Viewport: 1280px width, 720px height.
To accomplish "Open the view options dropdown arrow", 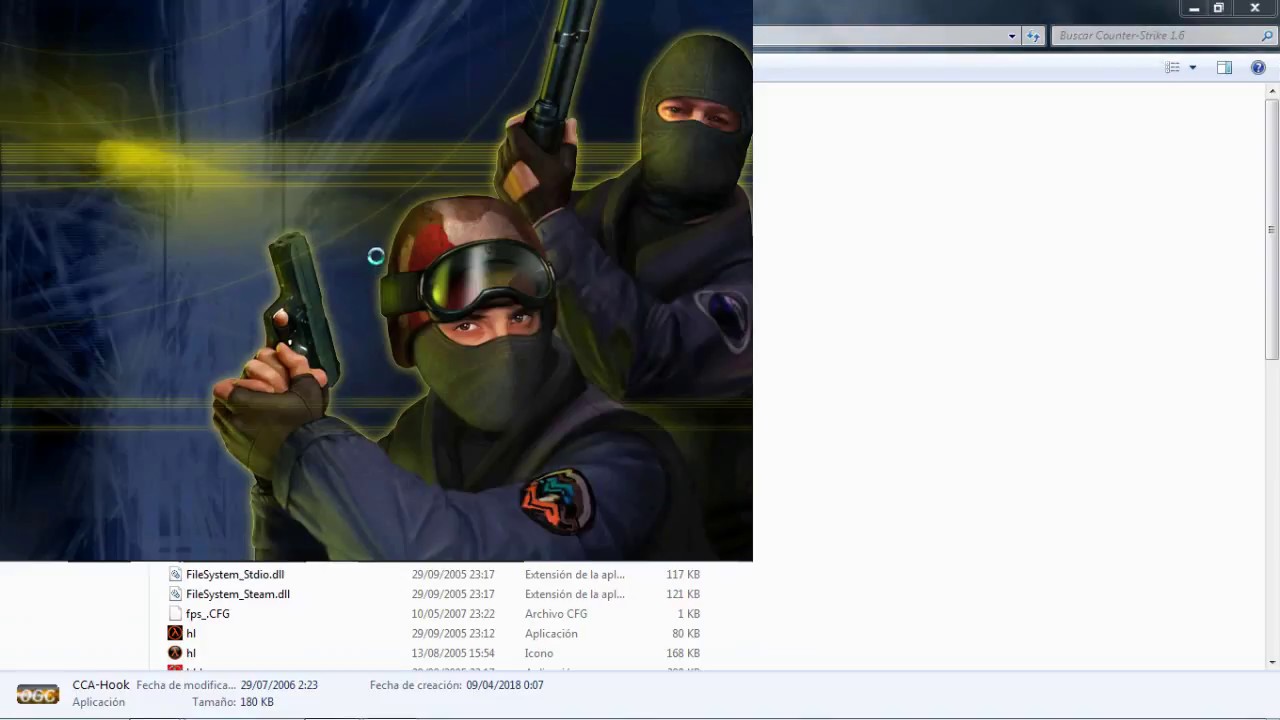I will (1192, 68).
